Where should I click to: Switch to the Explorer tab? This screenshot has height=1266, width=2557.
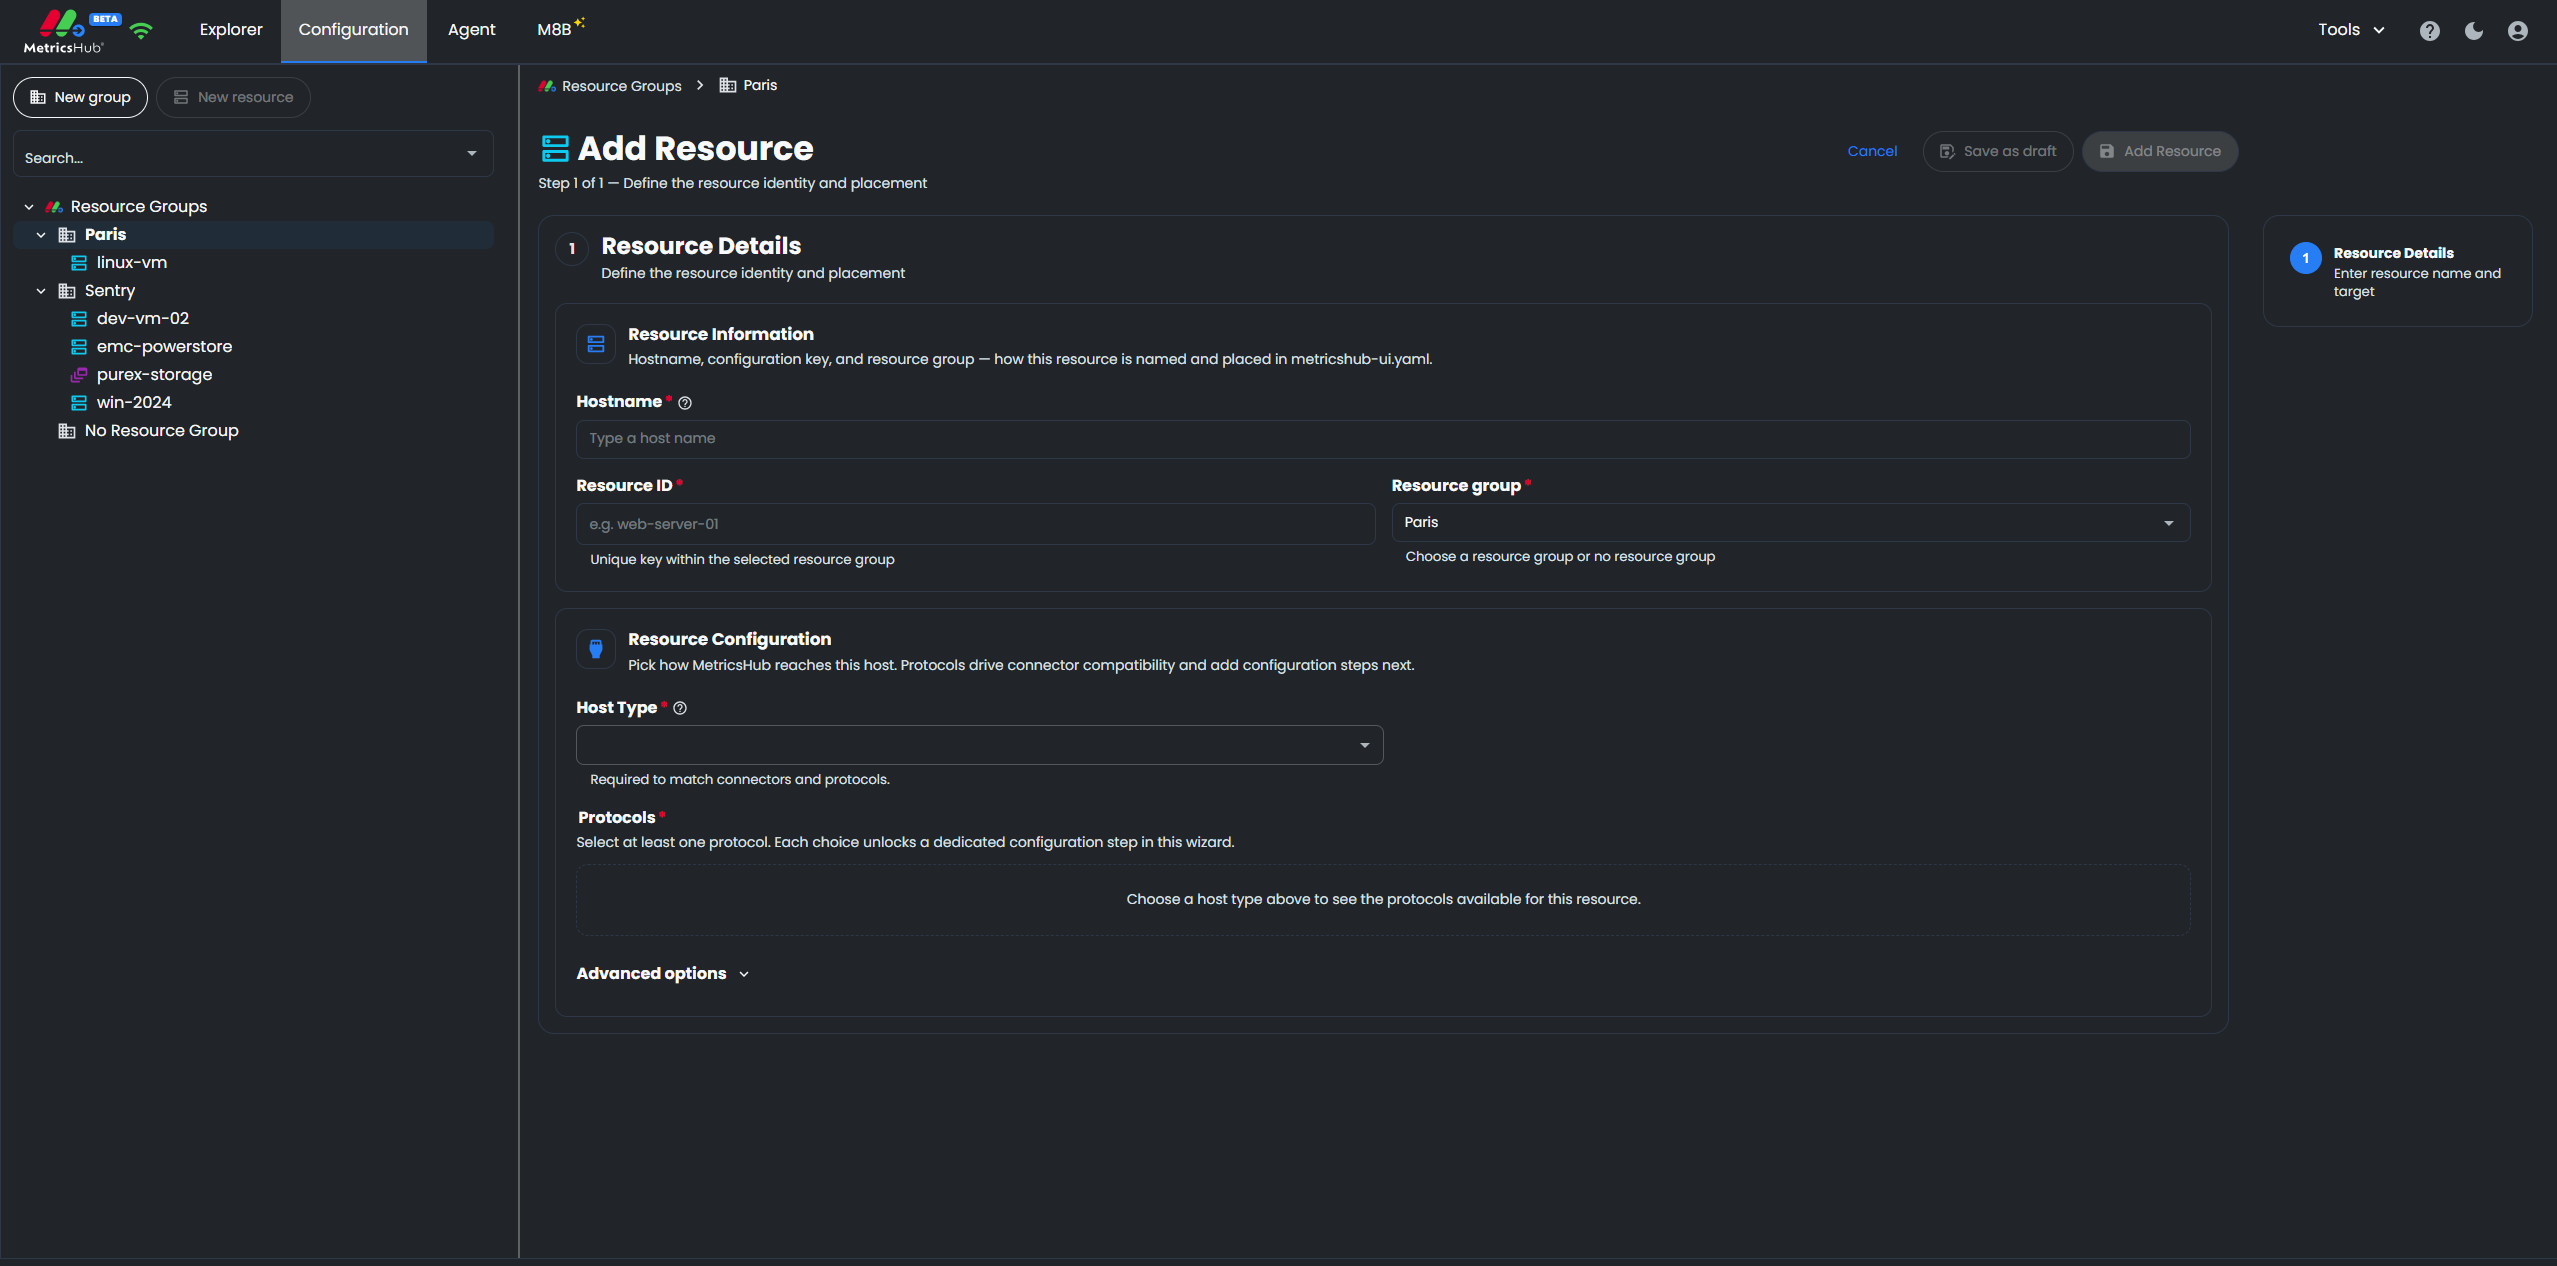(x=231, y=30)
